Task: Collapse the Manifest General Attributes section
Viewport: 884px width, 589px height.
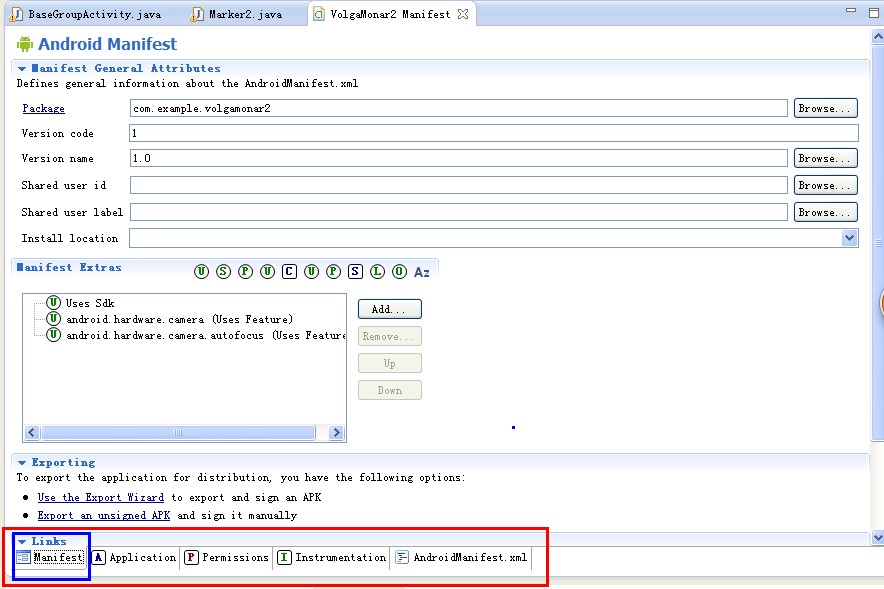Action: (22, 69)
